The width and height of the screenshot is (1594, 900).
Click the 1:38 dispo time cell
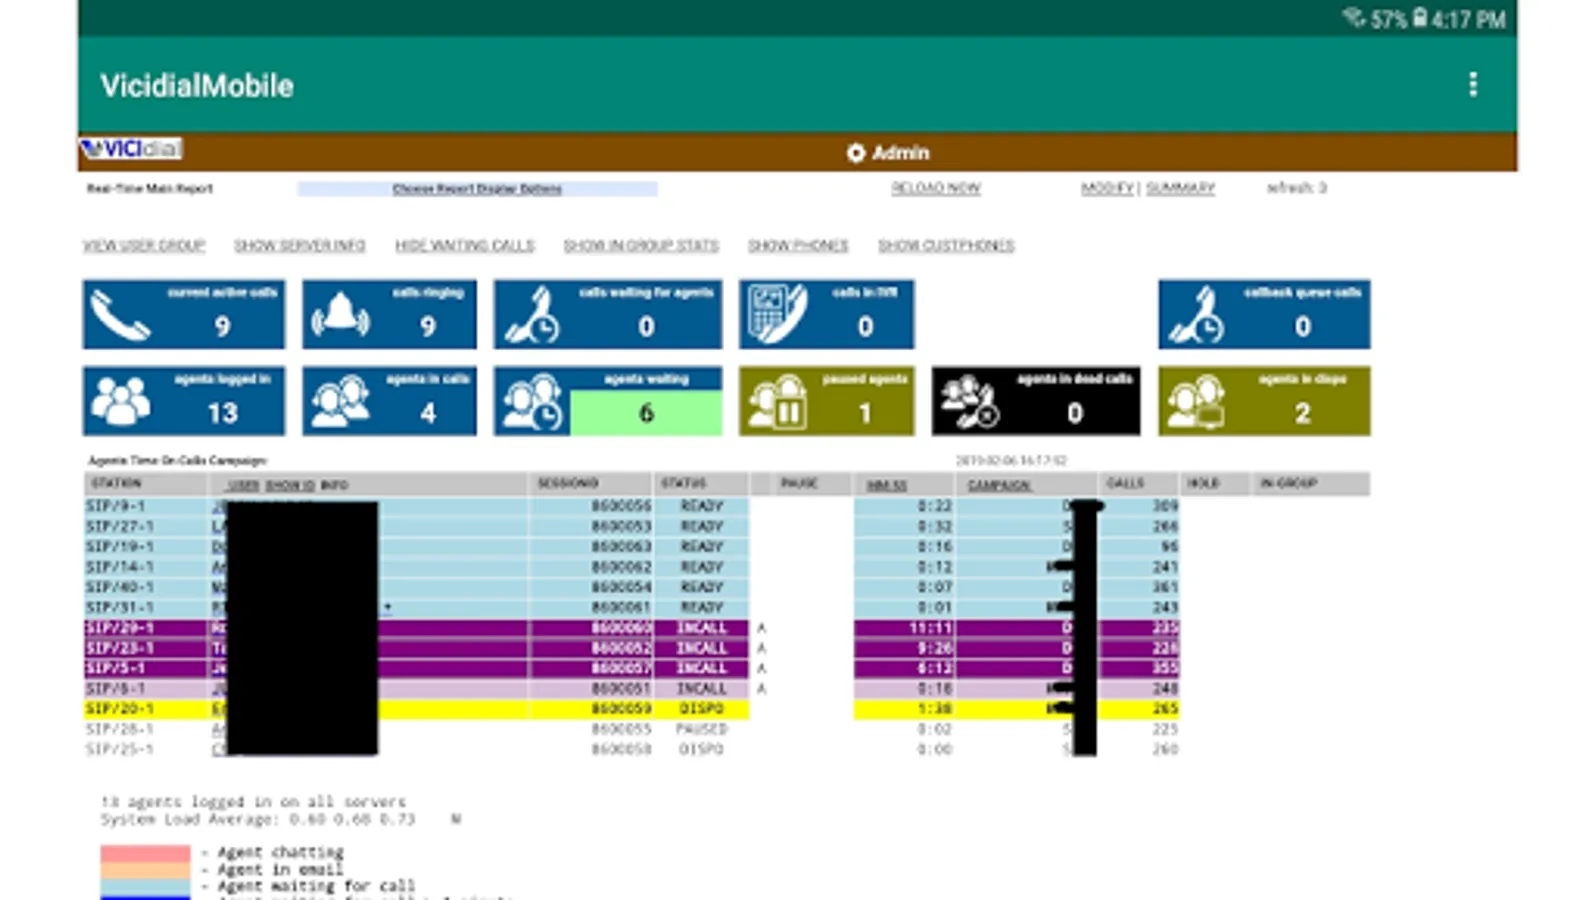click(934, 709)
